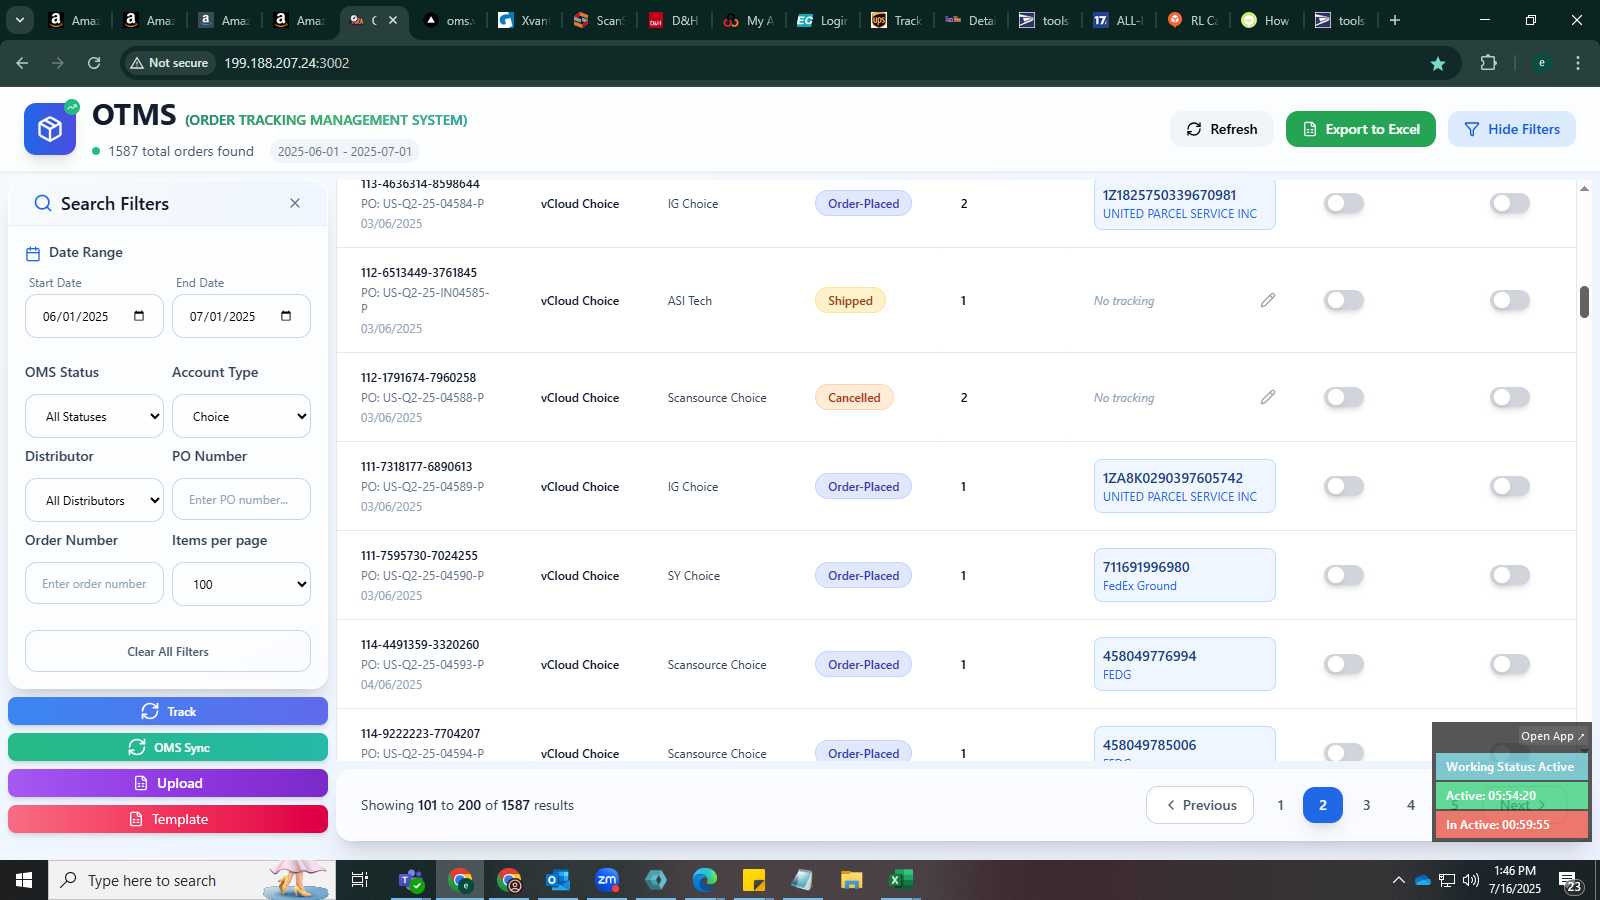Open the notifications center icon
This screenshot has height=900, width=1600.
pyautogui.click(x=1569, y=881)
